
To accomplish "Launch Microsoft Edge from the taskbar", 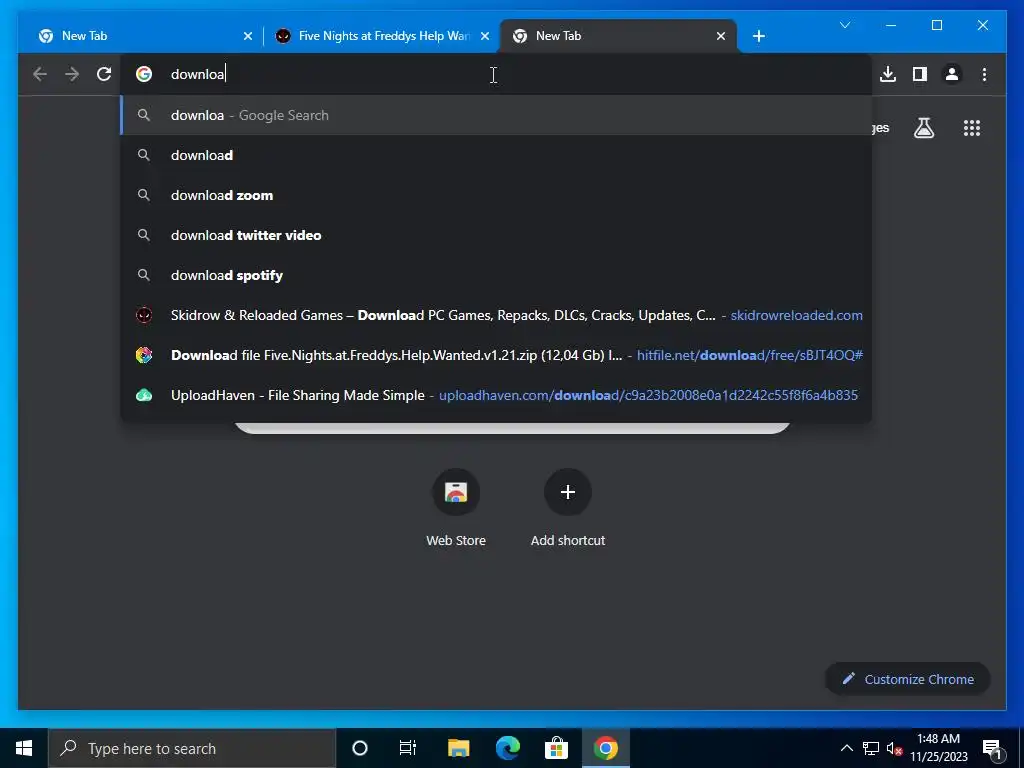I will [507, 748].
